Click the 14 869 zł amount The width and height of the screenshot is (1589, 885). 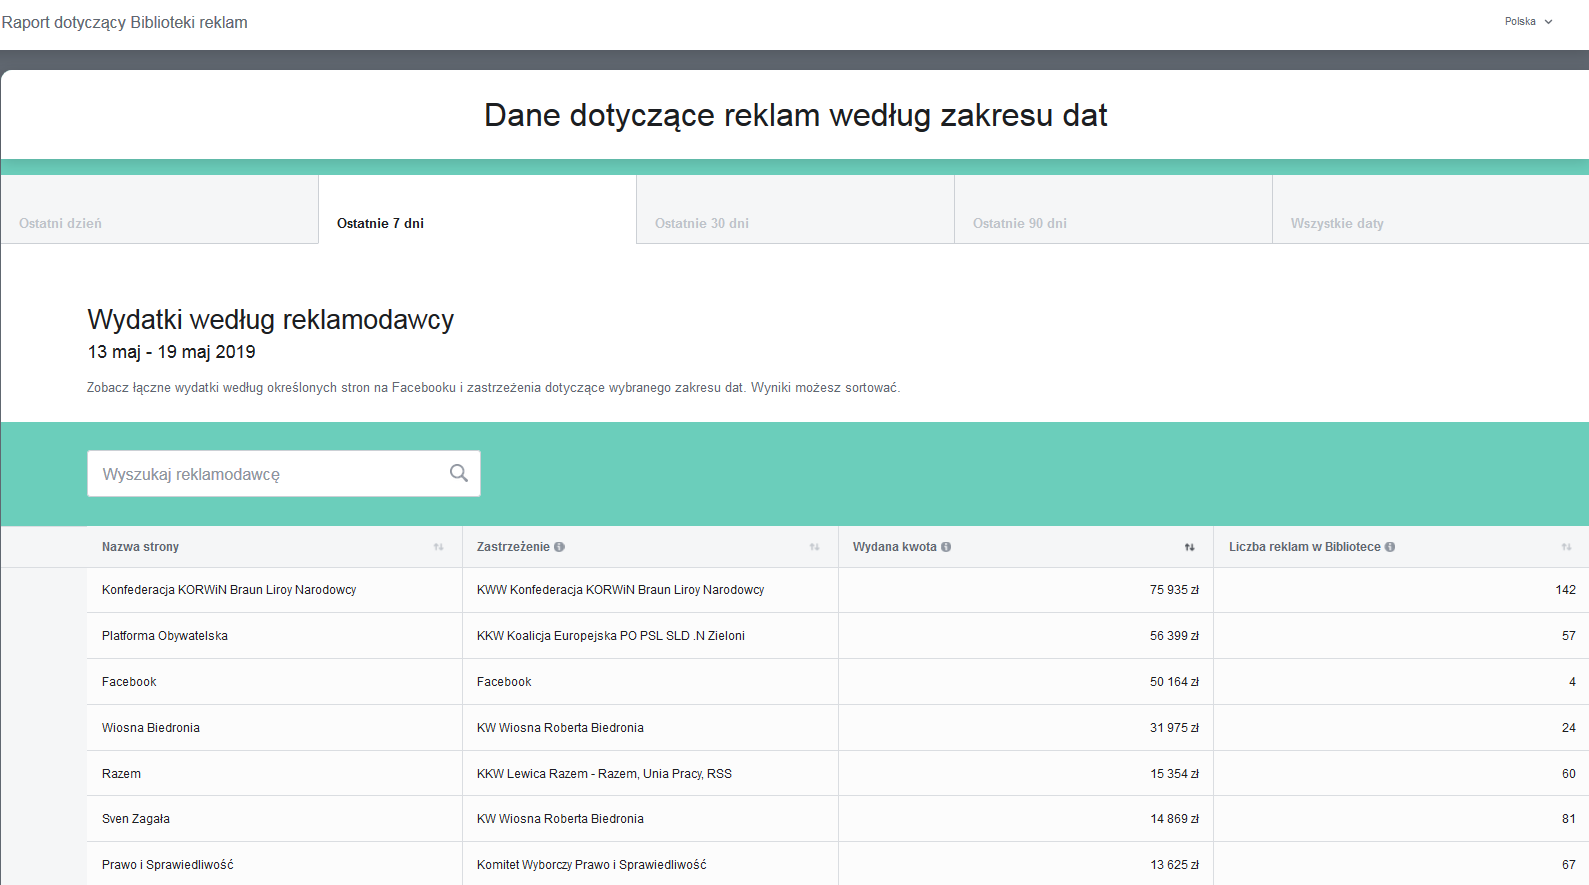[1174, 819]
